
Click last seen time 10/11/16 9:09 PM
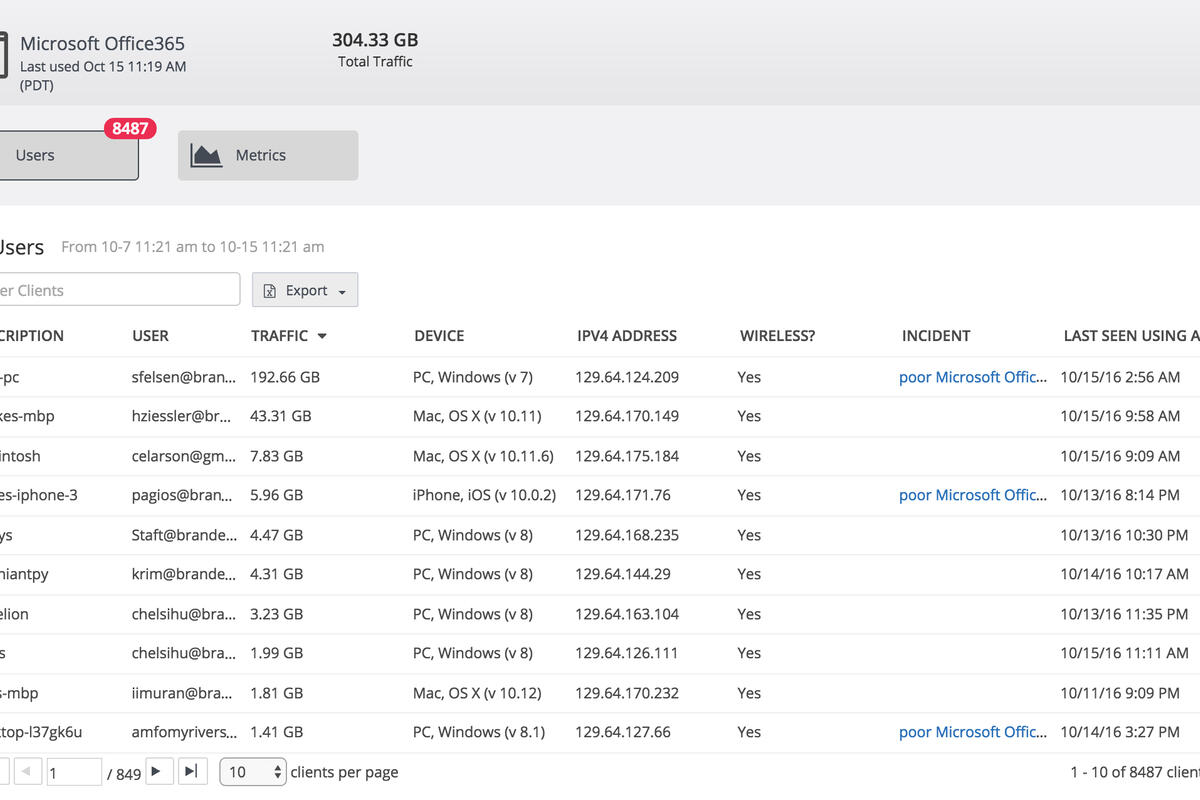click(x=1120, y=693)
